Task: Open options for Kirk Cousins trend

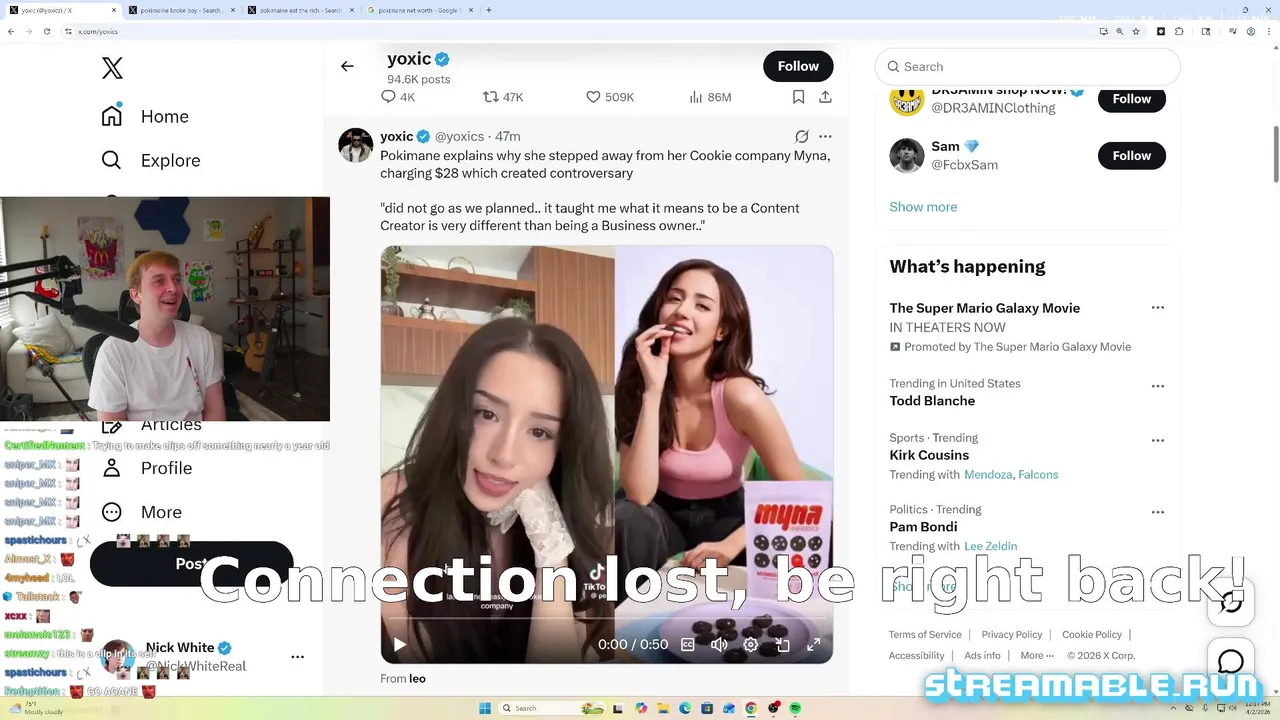Action: point(1157,440)
